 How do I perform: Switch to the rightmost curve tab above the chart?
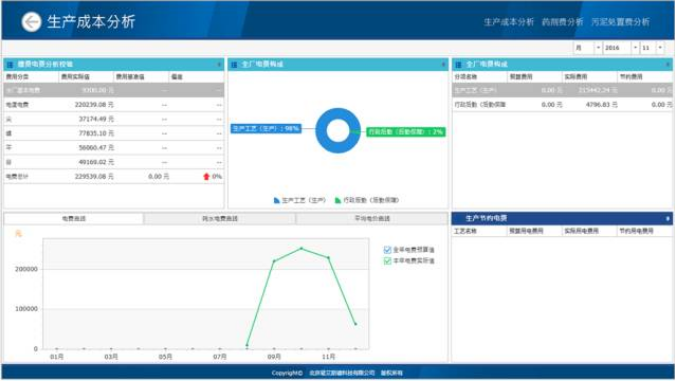[x=372, y=219]
